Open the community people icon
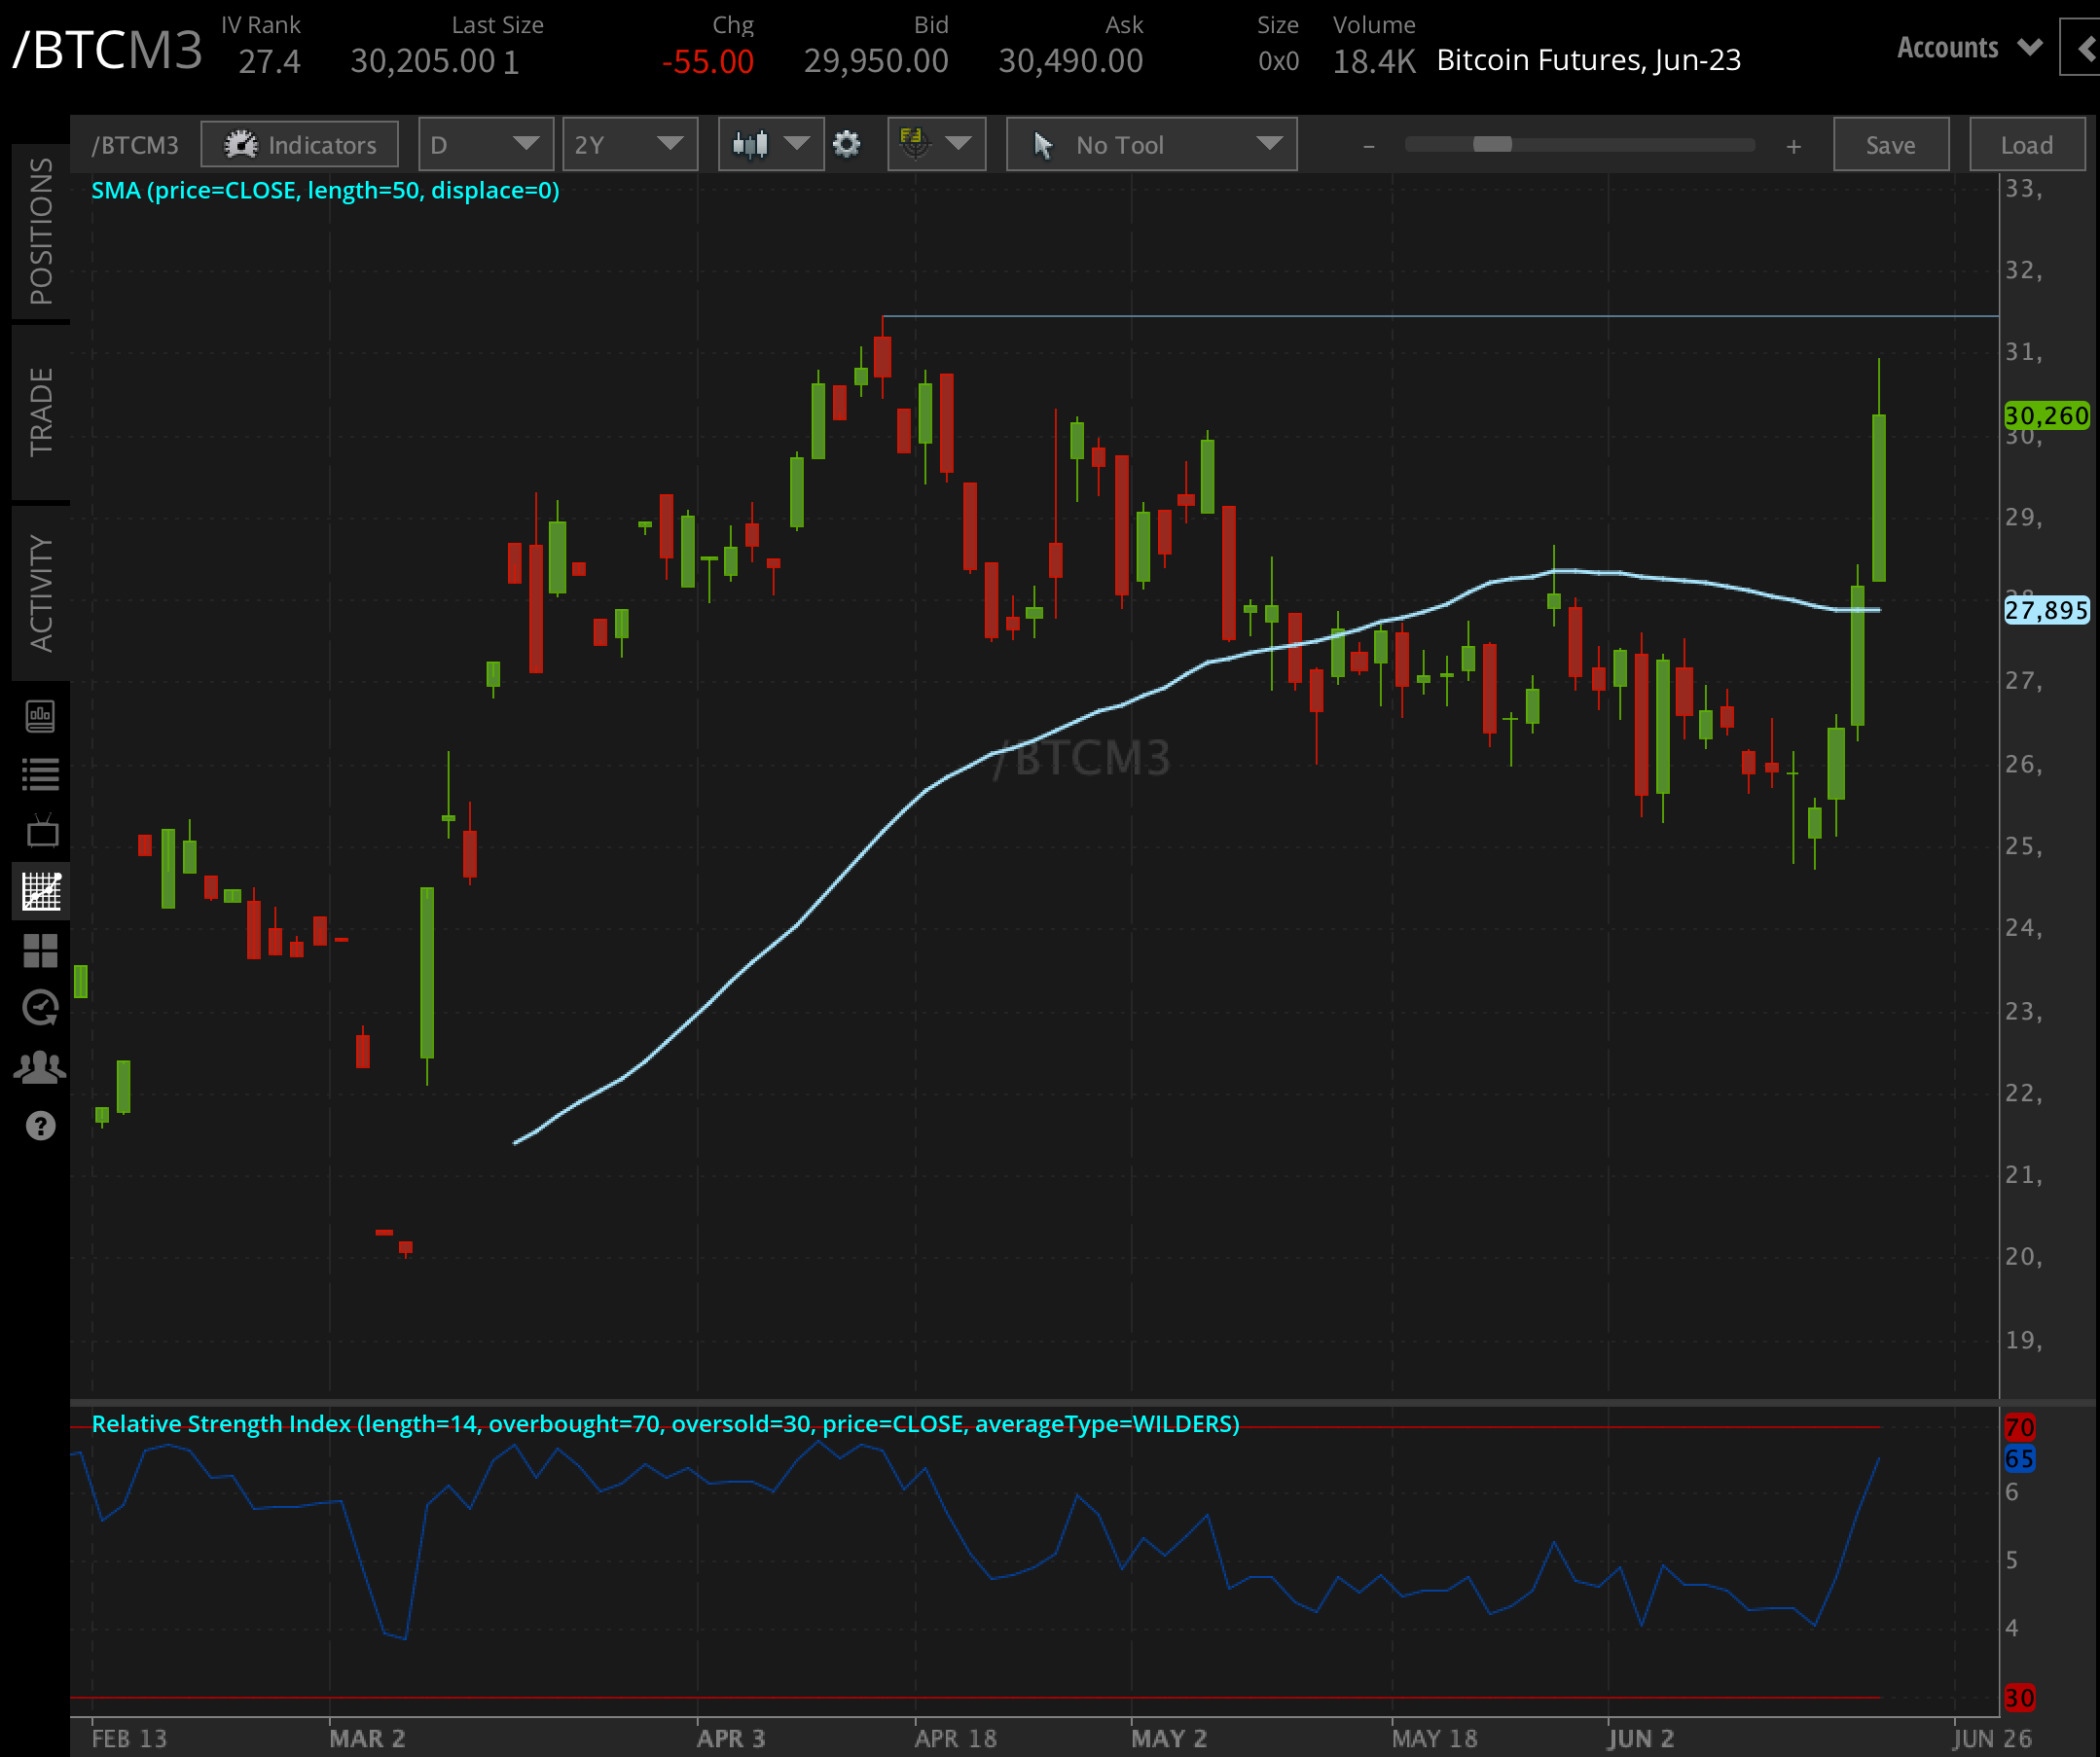The image size is (2100, 1757). pyautogui.click(x=40, y=1067)
